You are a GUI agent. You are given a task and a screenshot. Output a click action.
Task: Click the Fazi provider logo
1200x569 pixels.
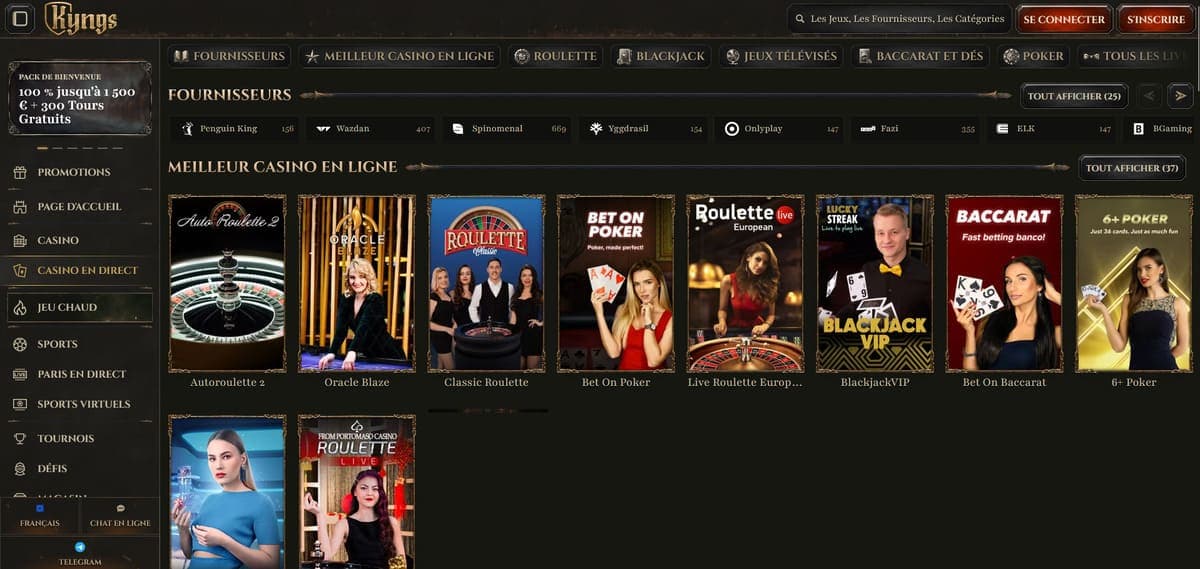tap(867, 129)
